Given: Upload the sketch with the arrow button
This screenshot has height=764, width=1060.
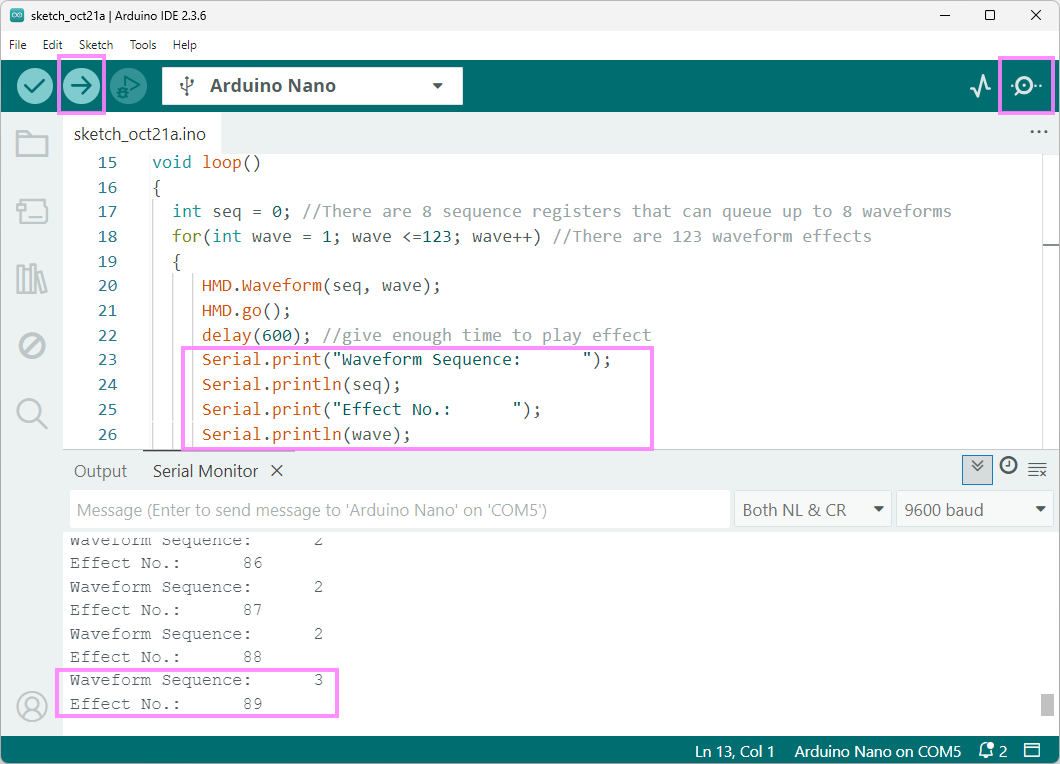Looking at the screenshot, I should click(x=82, y=86).
